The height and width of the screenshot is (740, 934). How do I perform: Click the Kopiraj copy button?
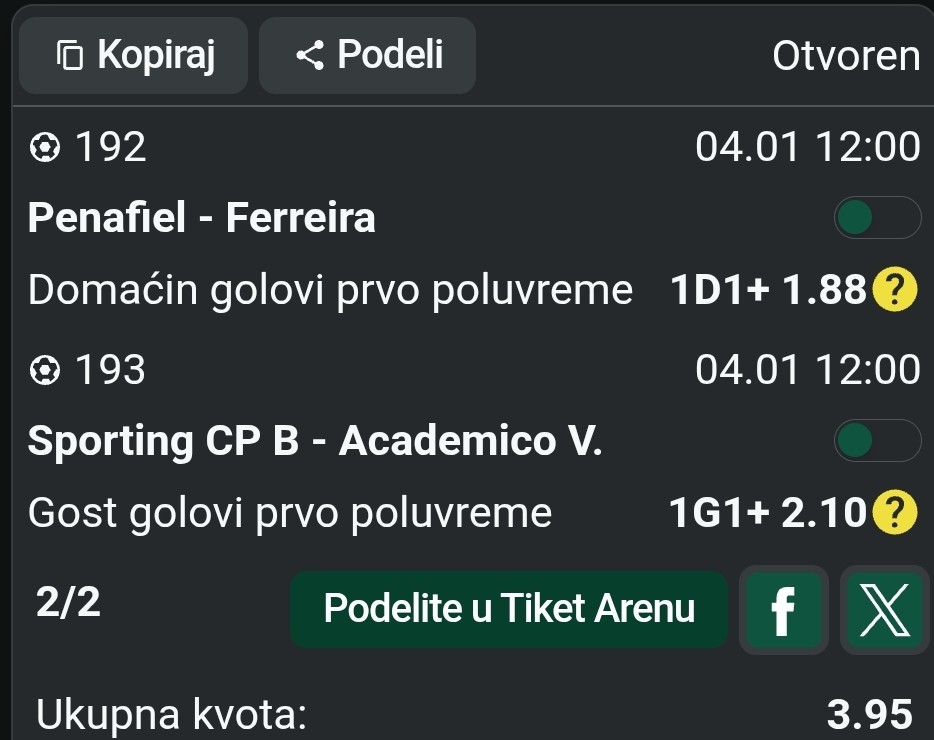coord(134,55)
